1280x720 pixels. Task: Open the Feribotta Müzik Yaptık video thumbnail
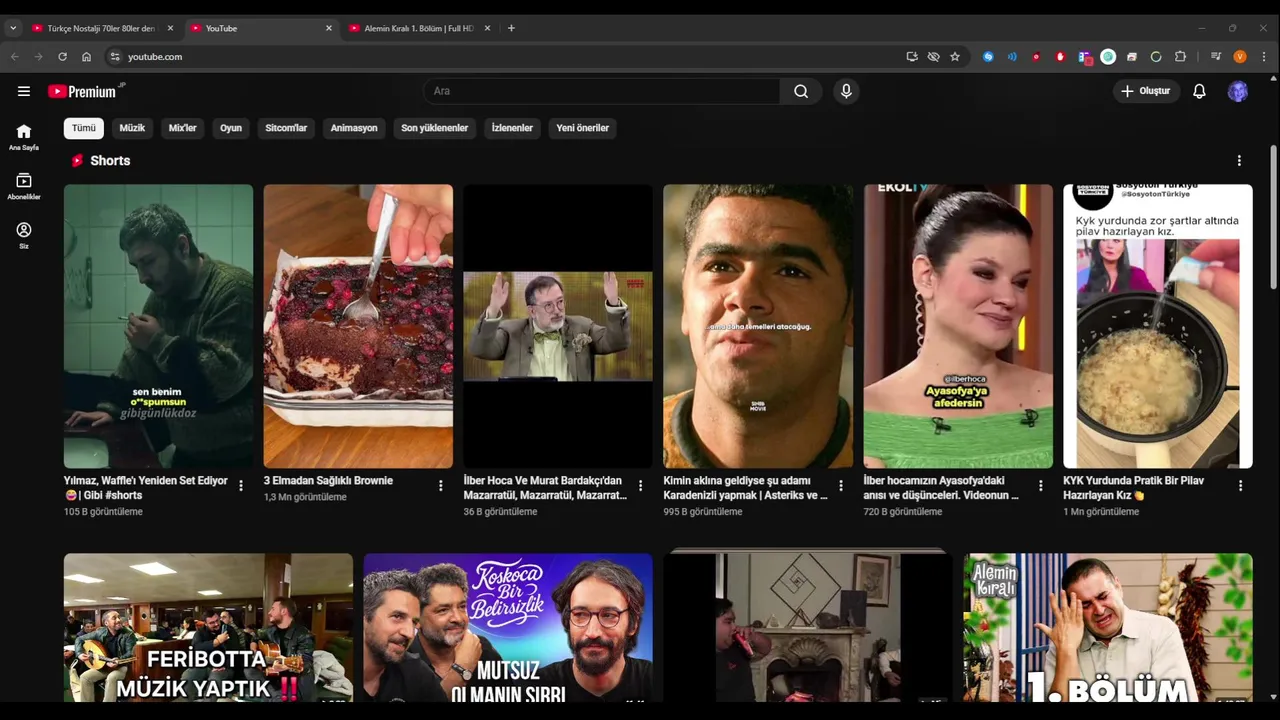(208, 628)
